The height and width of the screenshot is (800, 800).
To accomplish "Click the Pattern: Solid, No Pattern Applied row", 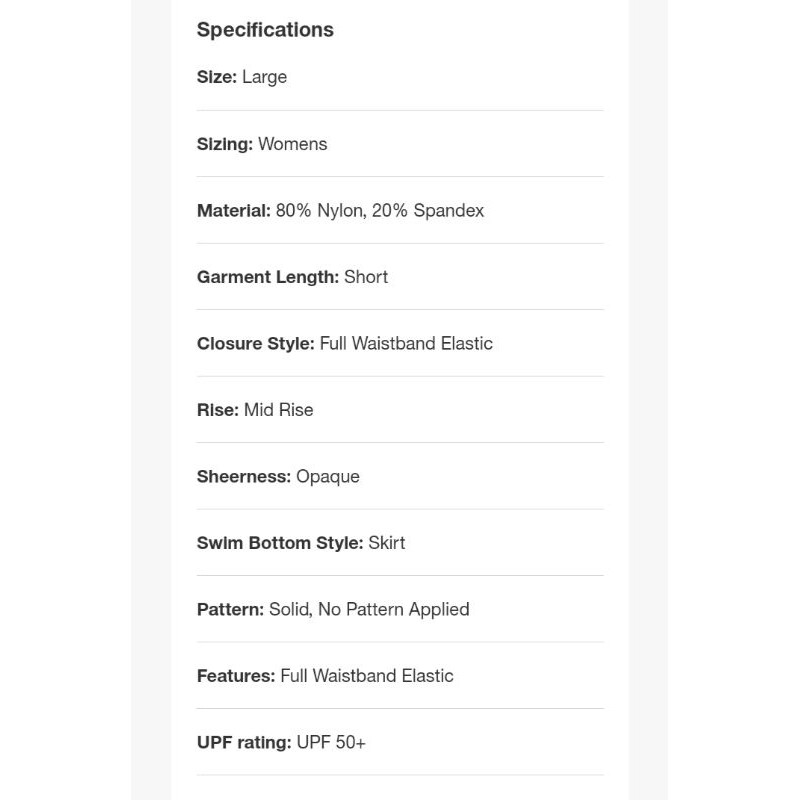I will [x=333, y=610].
